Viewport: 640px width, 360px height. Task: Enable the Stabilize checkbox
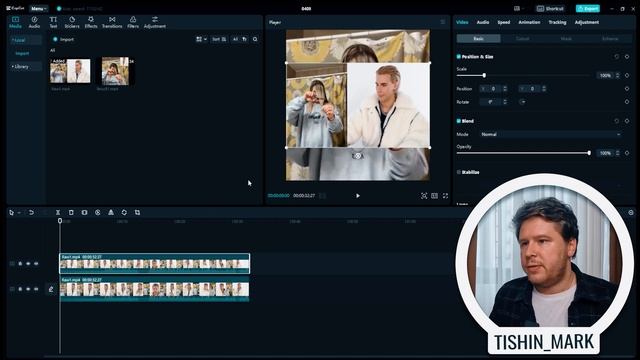[458, 172]
